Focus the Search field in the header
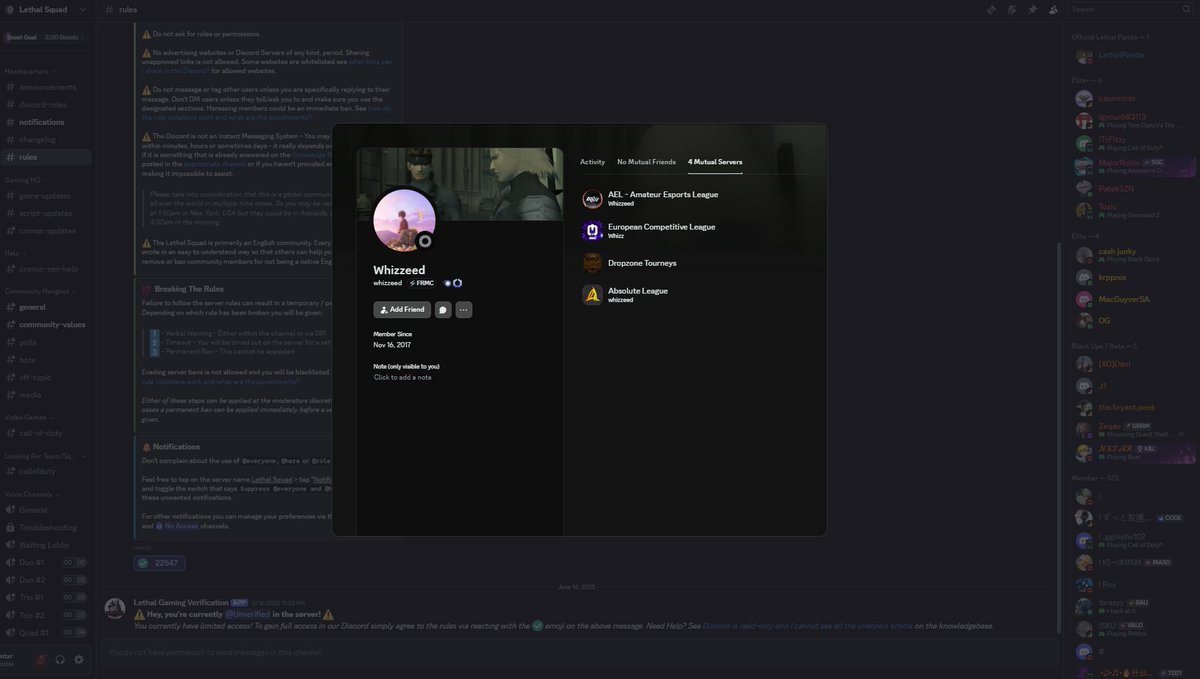Viewport: 1200px width, 679px height. (x=1128, y=9)
